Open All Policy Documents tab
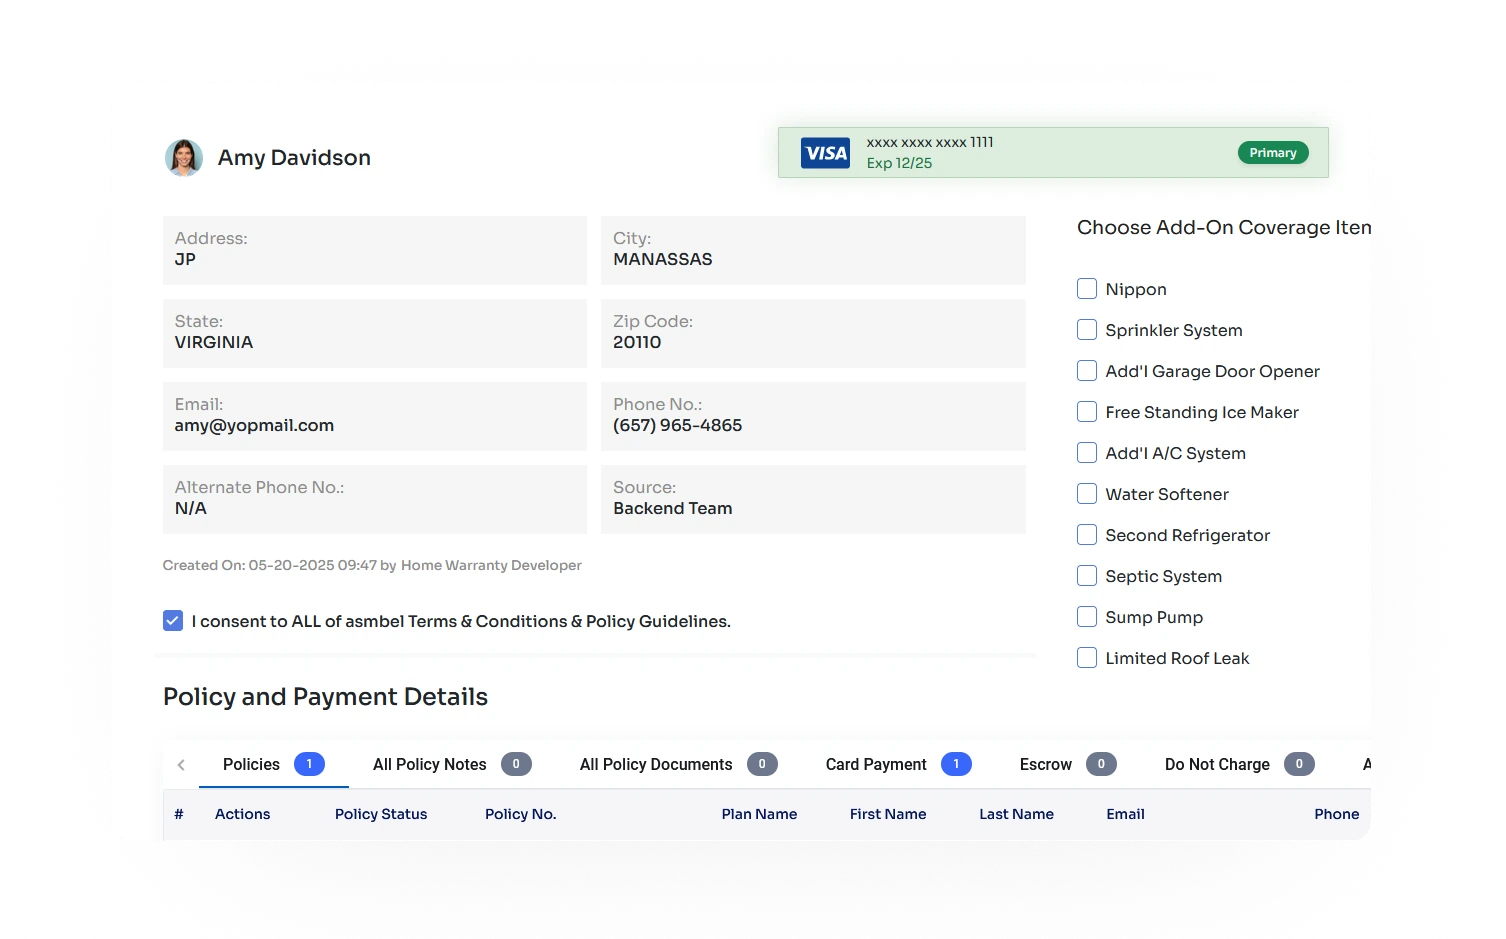The width and height of the screenshot is (1506, 939). 678,764
